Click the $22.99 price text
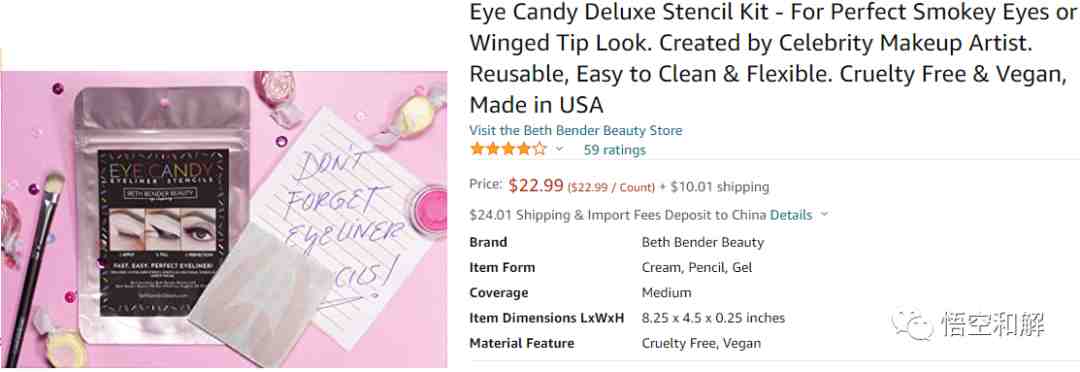 click(536, 185)
